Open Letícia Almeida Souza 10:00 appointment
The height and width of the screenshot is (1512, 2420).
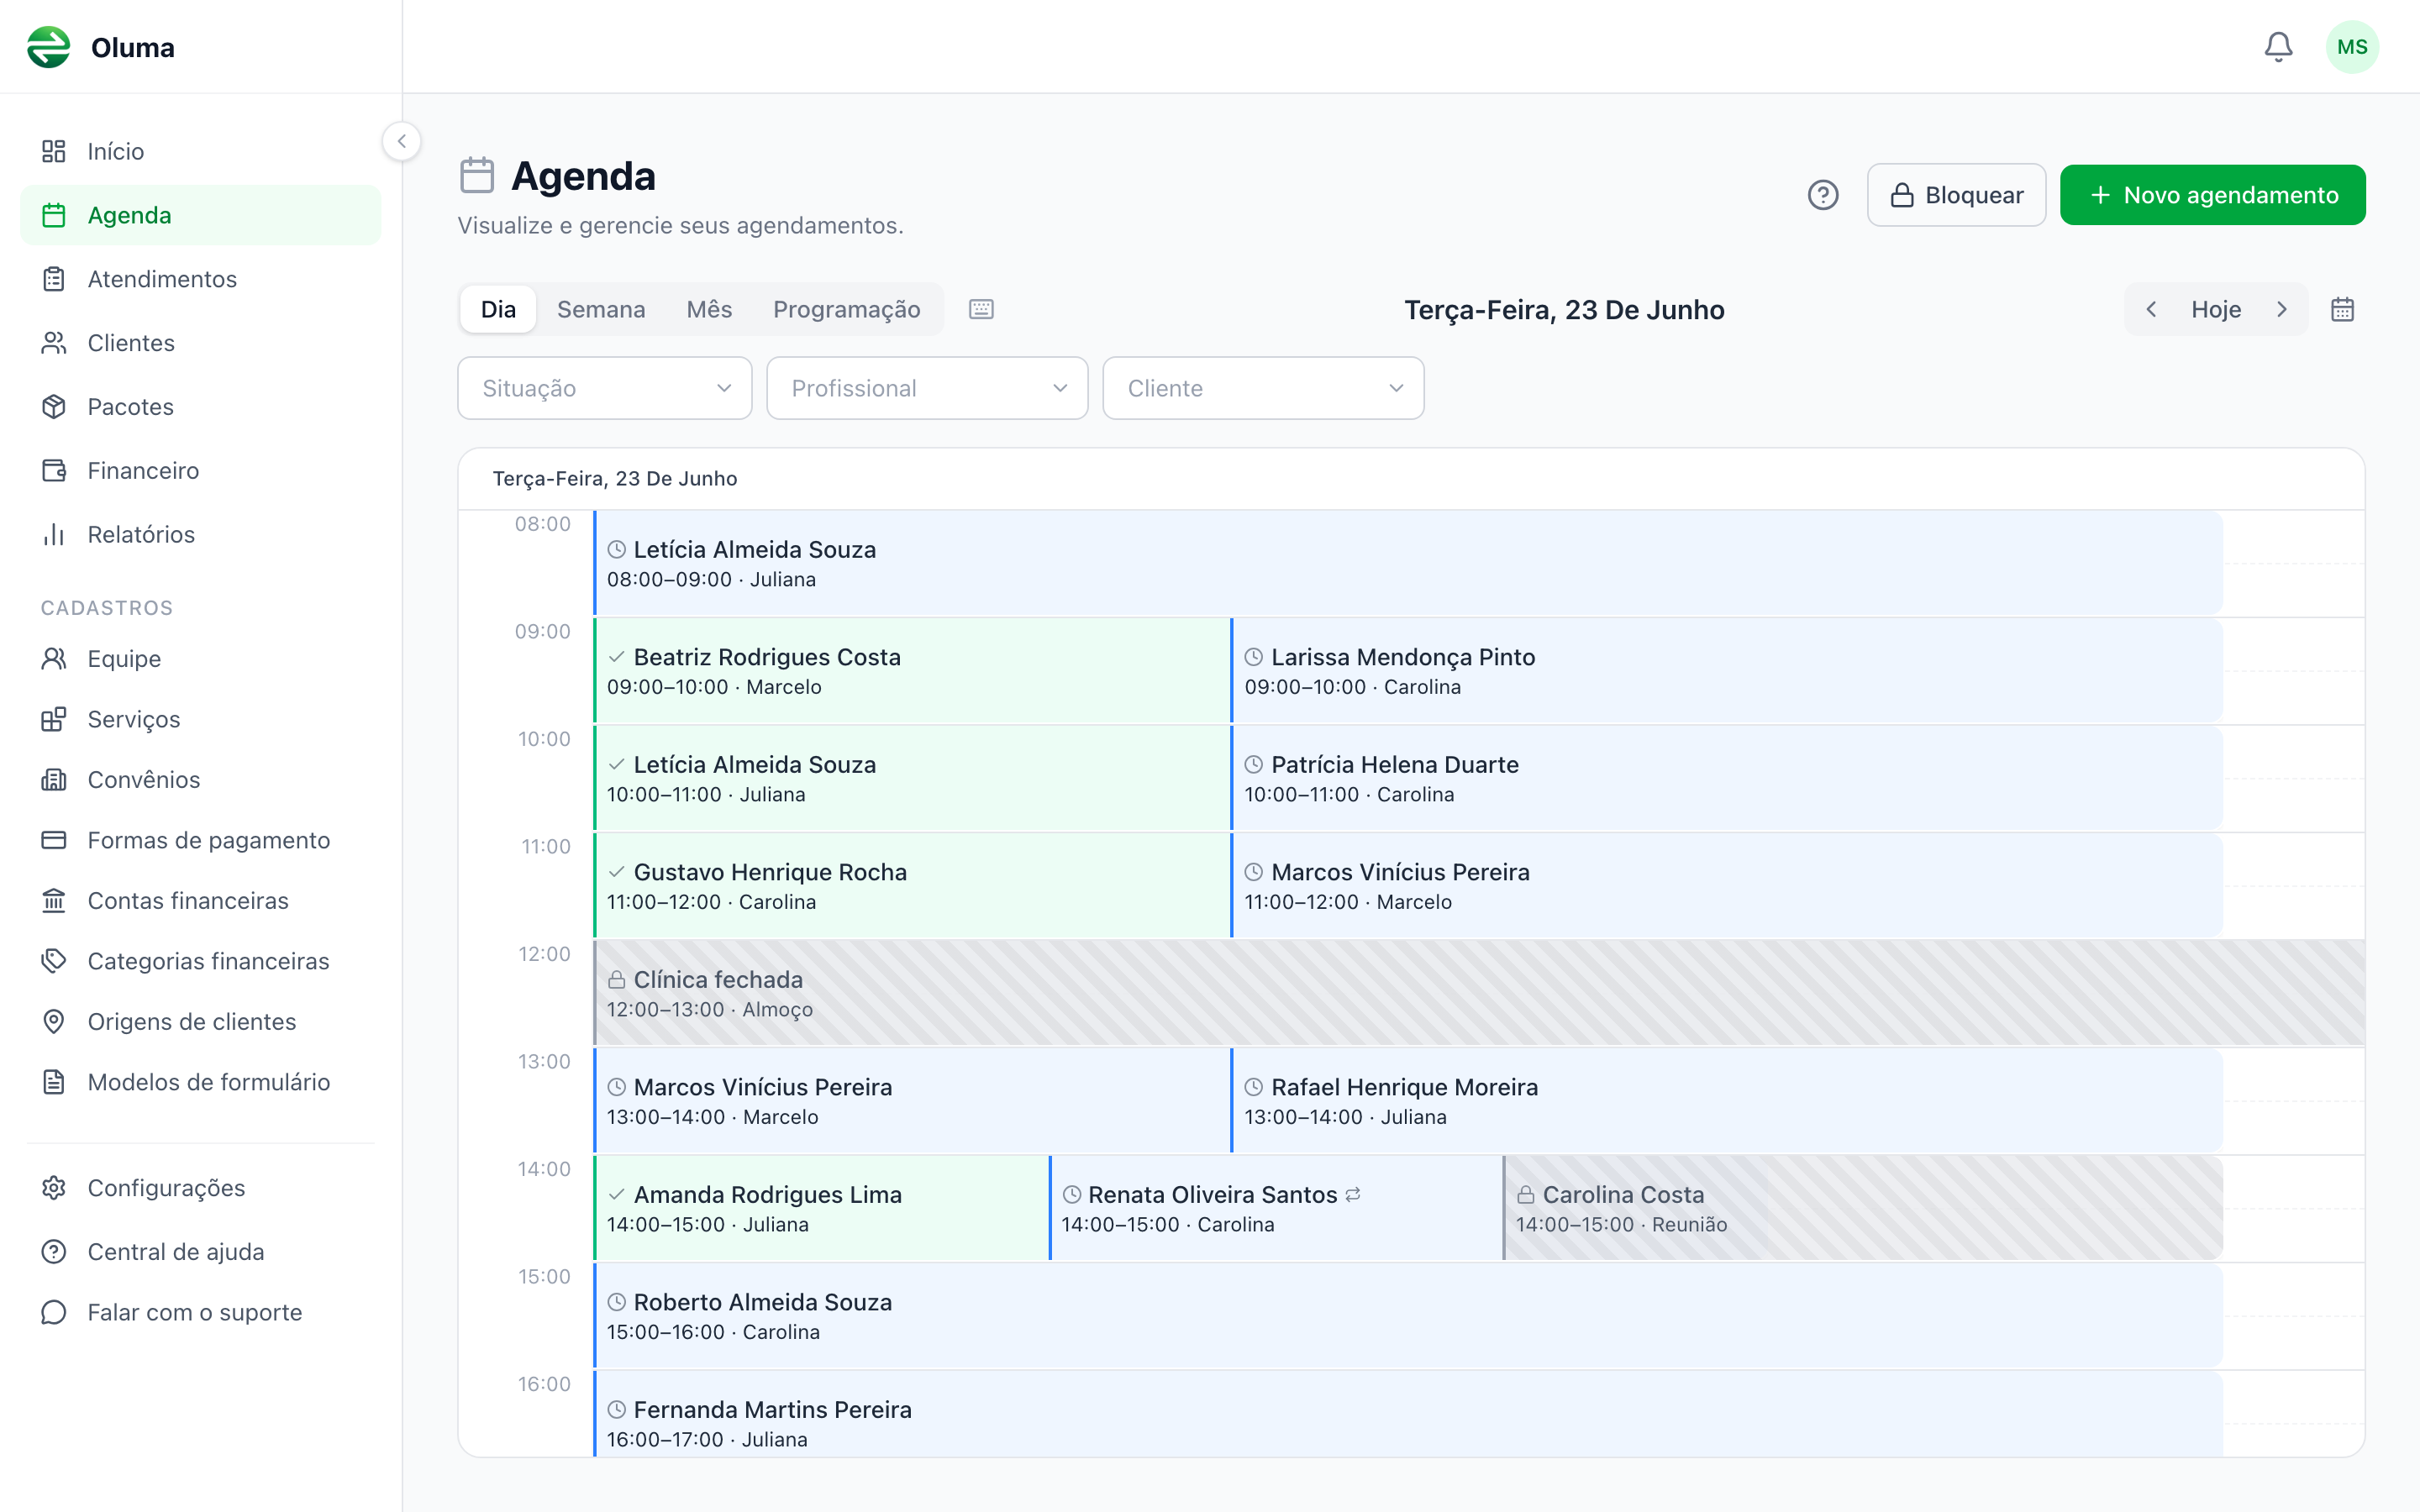(911, 778)
